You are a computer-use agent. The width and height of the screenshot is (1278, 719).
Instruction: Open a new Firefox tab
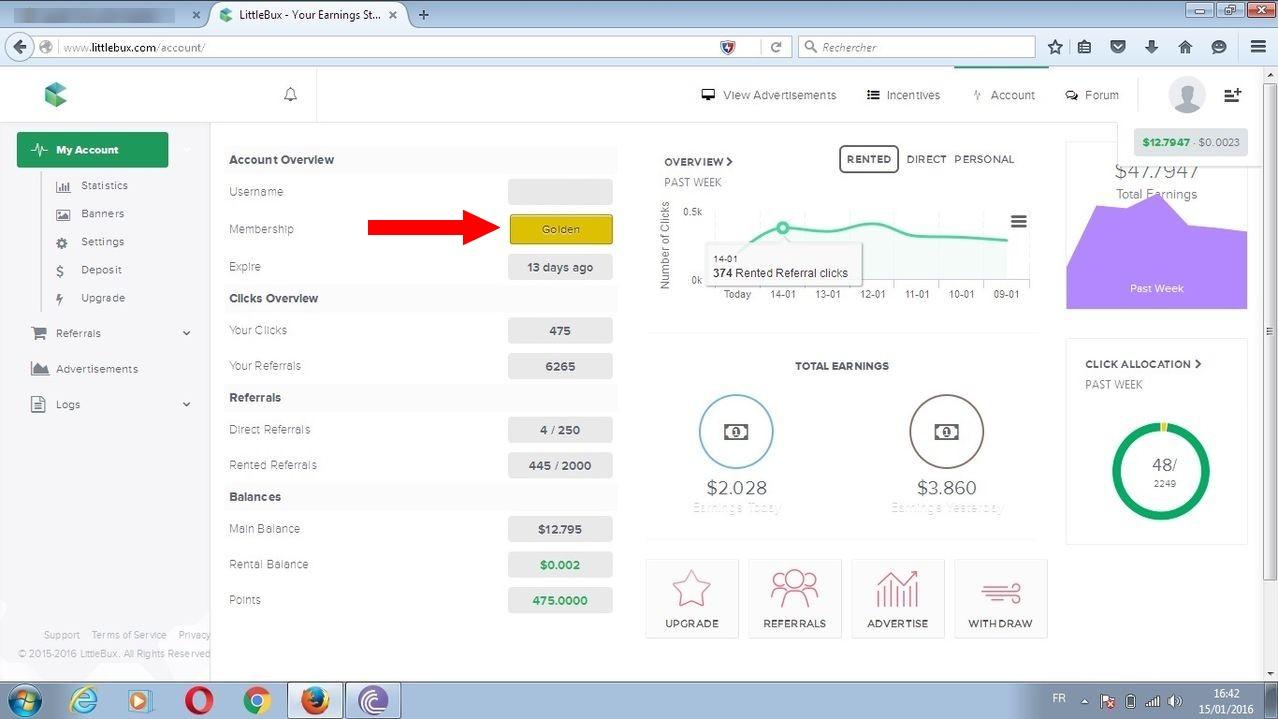point(424,15)
